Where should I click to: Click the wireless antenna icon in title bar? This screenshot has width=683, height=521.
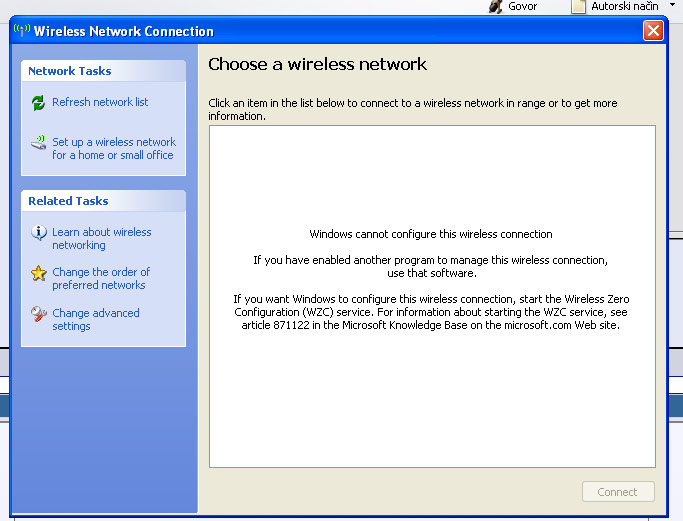[22, 30]
